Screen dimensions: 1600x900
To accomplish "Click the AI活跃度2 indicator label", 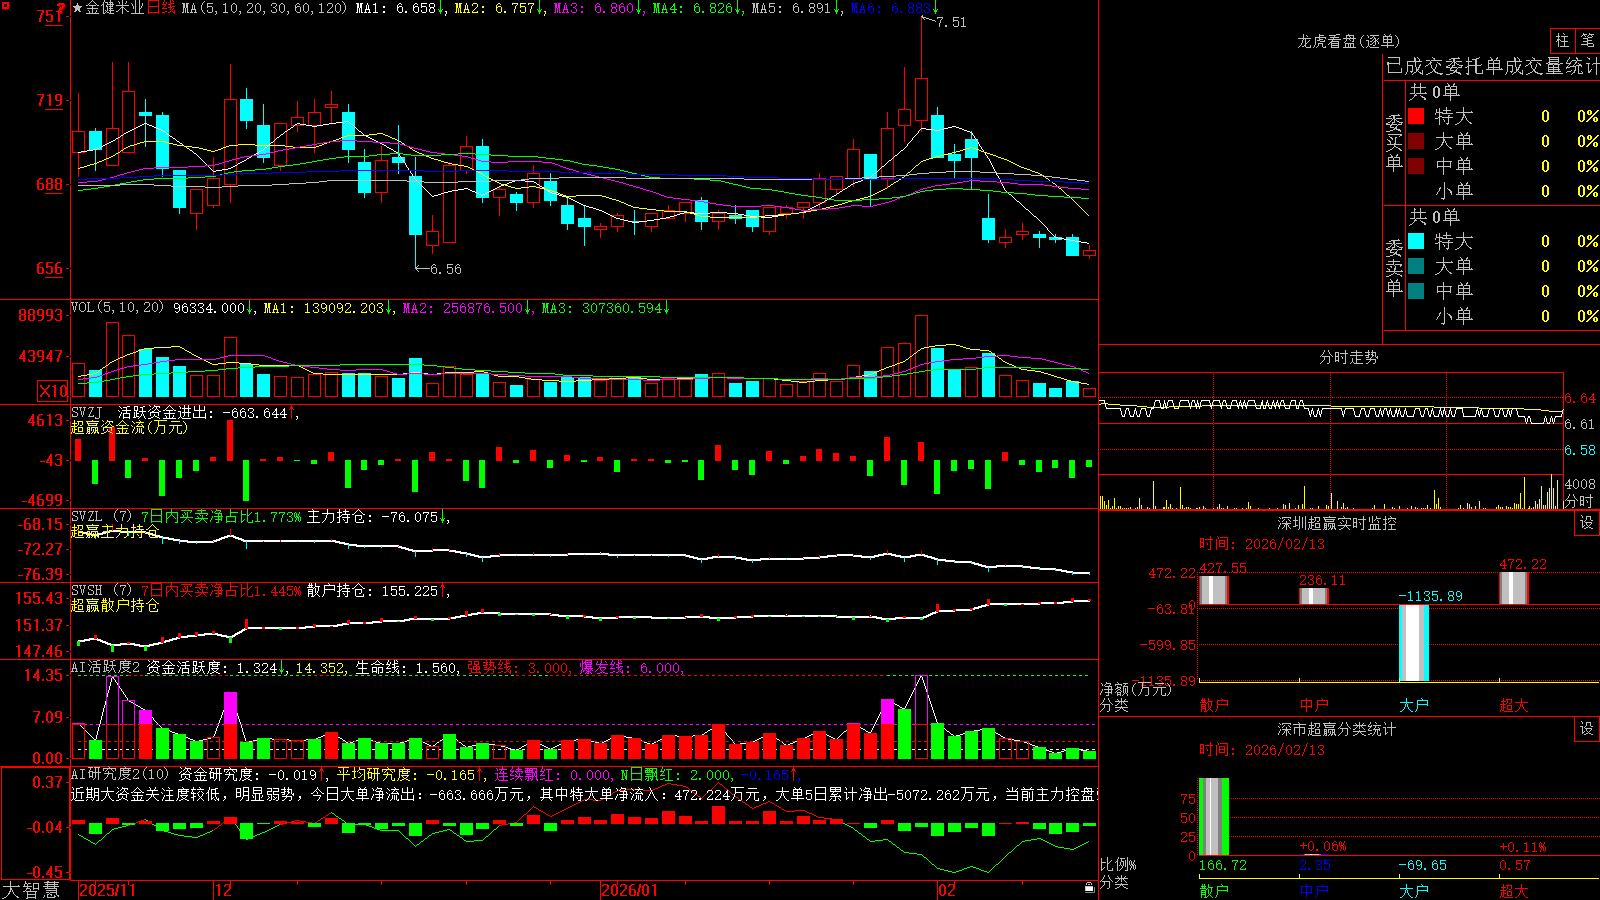I will point(106,668).
